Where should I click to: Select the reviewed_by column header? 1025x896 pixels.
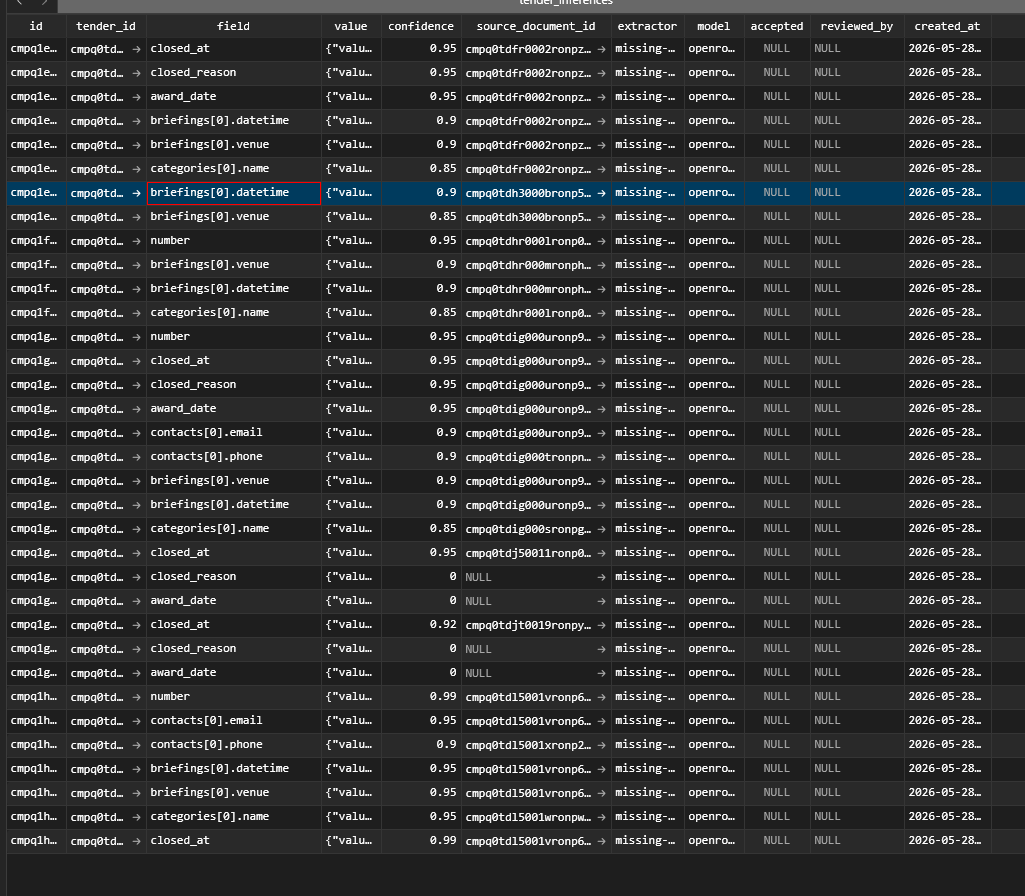(x=857, y=26)
